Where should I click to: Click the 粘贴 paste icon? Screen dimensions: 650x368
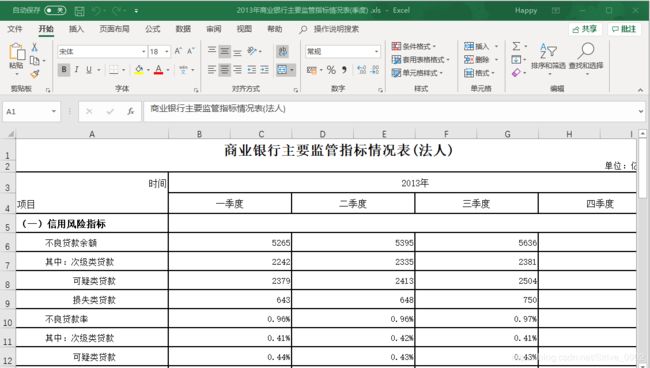pyautogui.click(x=17, y=51)
